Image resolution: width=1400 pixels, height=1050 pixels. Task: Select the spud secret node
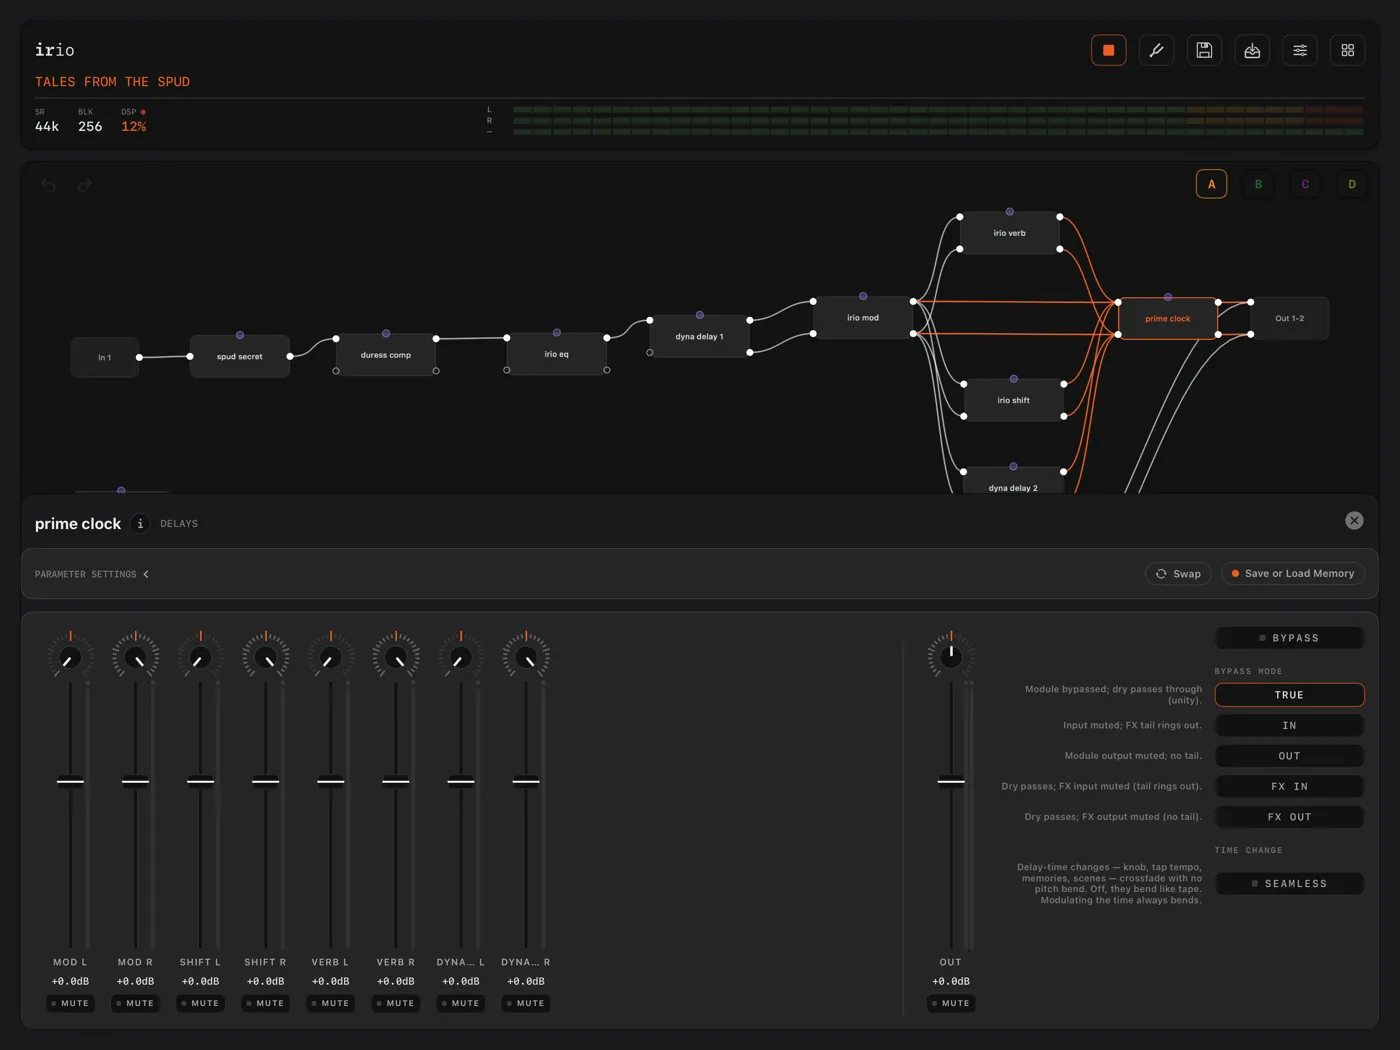click(240, 356)
